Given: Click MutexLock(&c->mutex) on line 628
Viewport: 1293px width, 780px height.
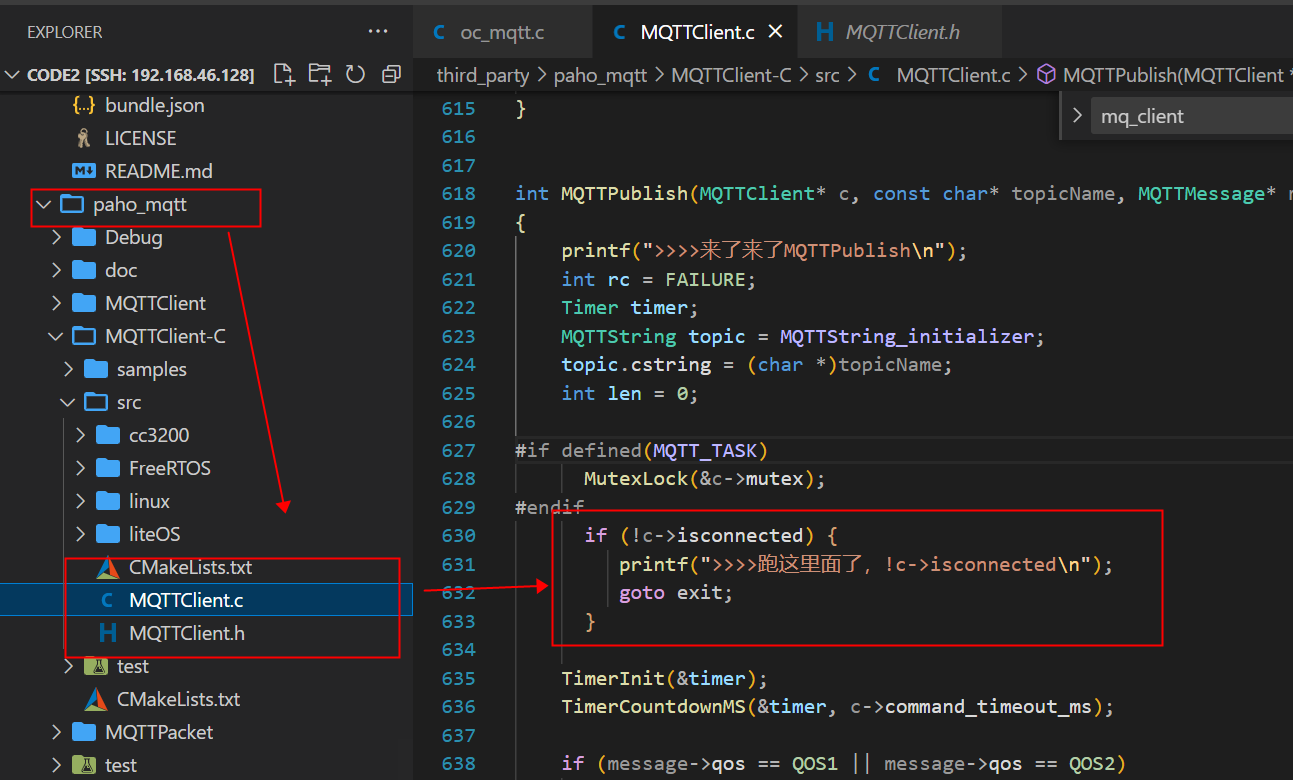Looking at the screenshot, I should tap(704, 479).
